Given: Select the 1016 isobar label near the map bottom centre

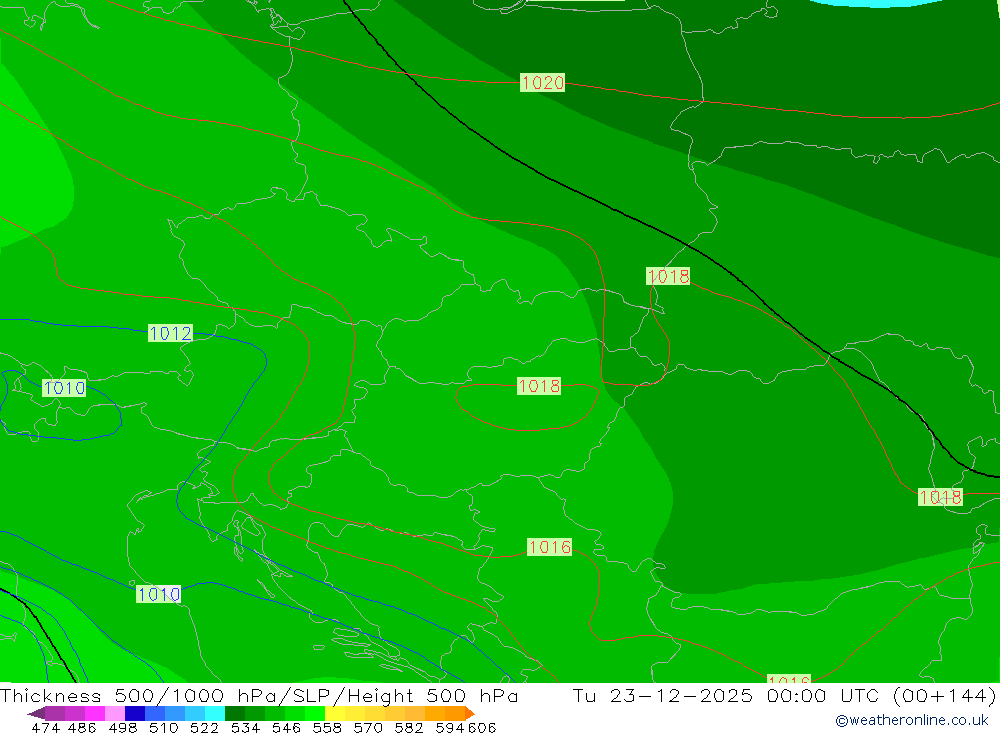Looking at the screenshot, I should [549, 547].
